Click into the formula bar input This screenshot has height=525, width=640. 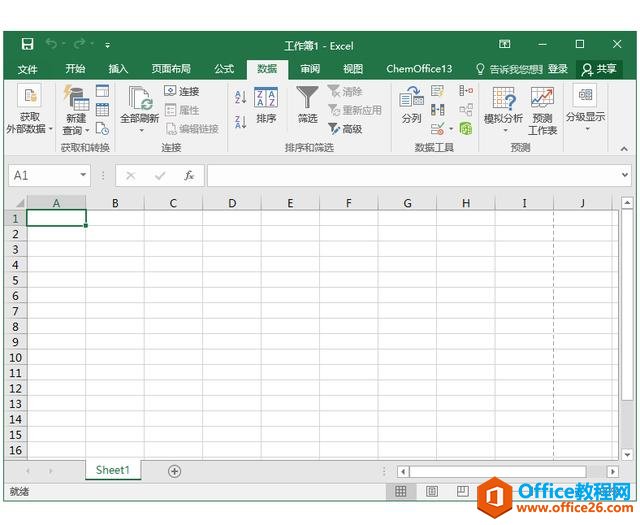point(414,176)
